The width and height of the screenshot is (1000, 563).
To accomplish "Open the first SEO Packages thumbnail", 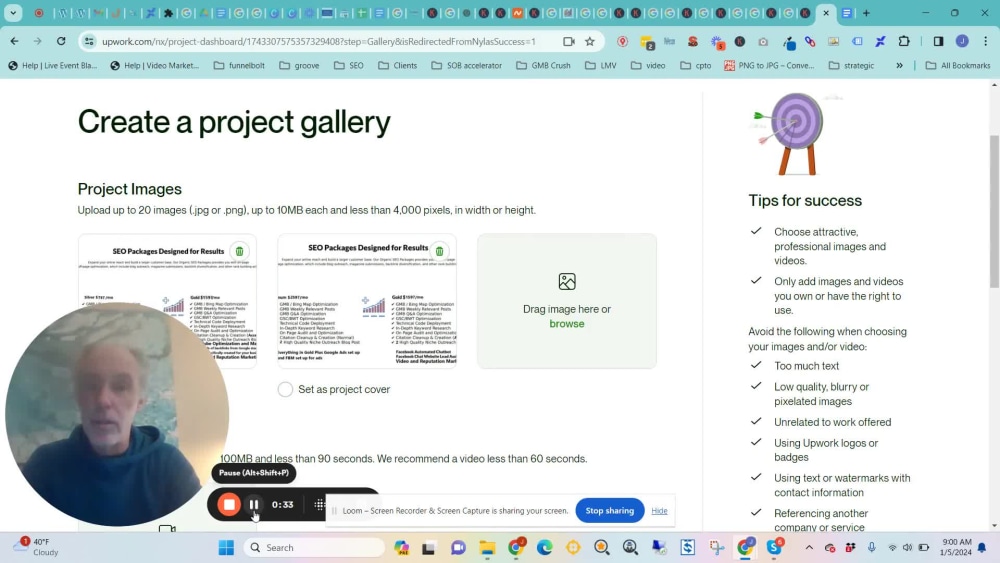I will coord(167,301).
